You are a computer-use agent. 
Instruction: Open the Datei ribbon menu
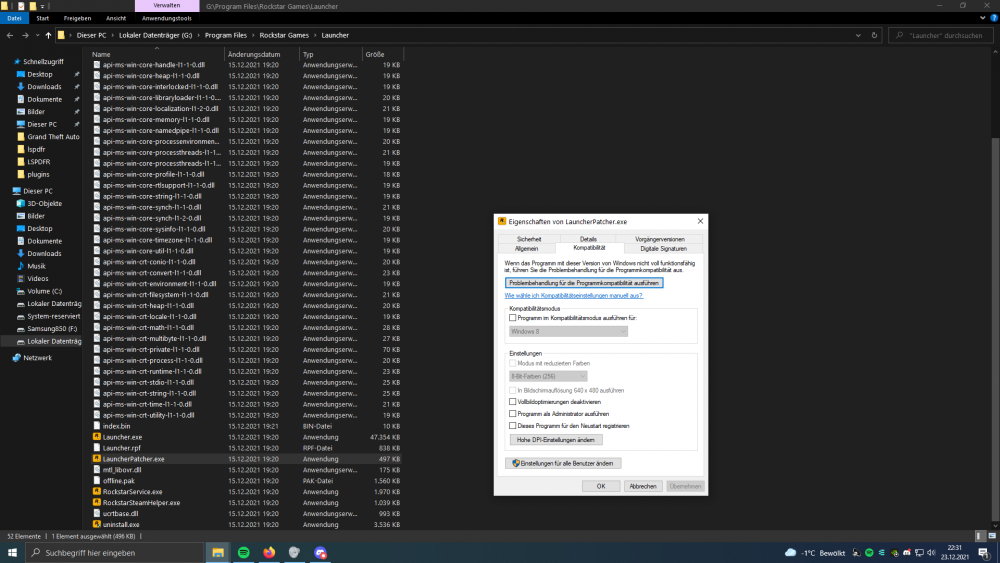click(x=14, y=18)
